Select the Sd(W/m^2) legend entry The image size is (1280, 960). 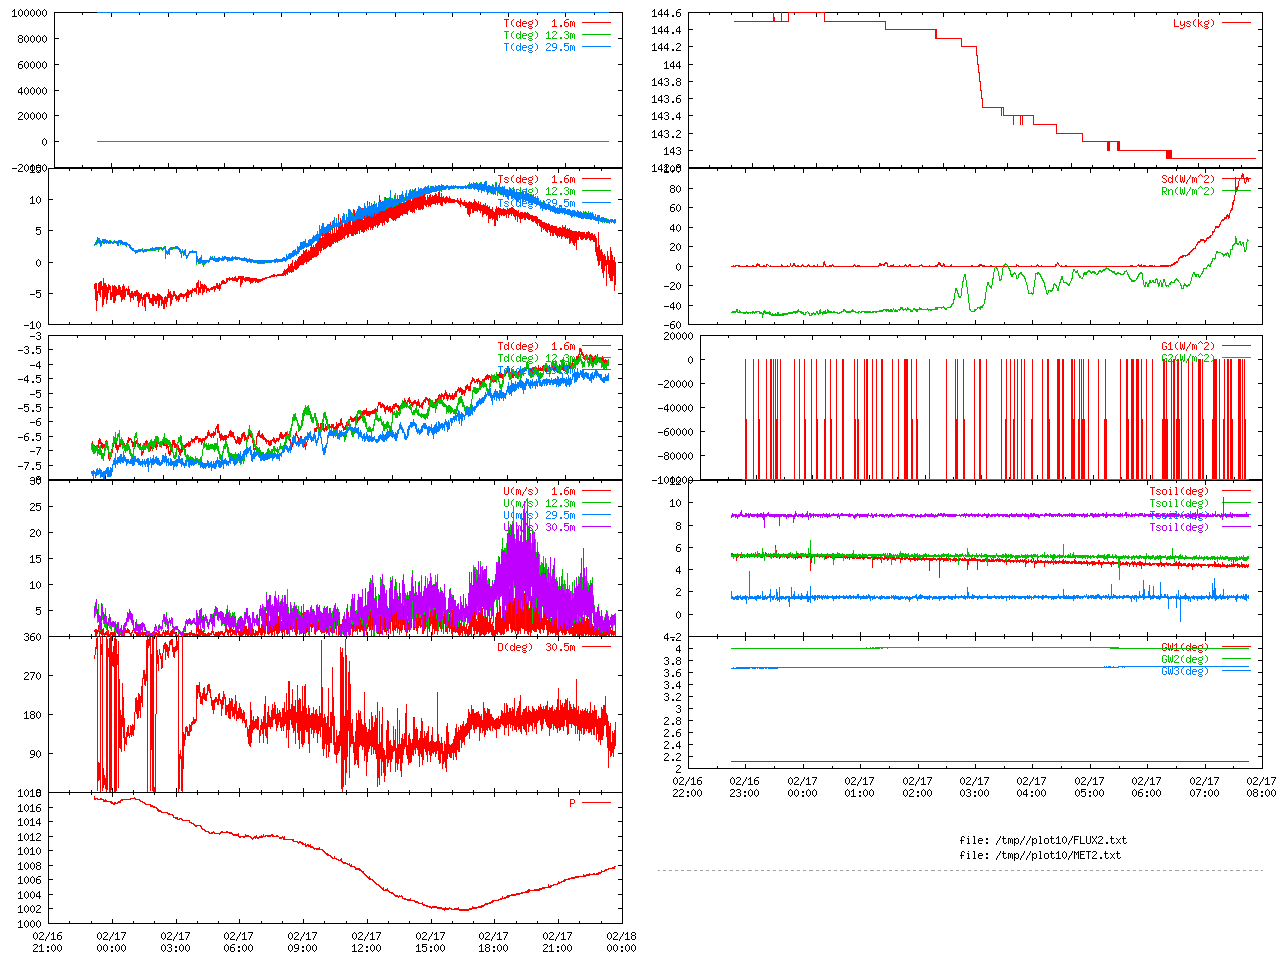[1188, 179]
